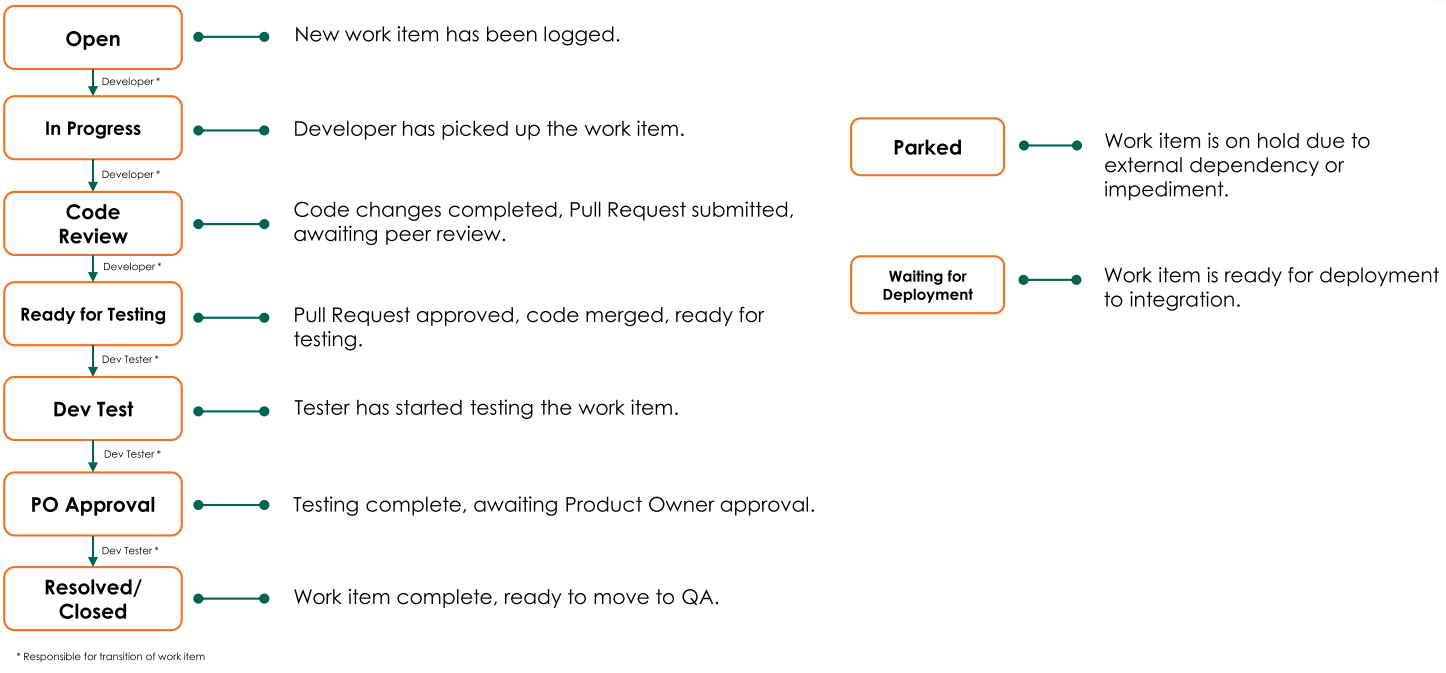Click the "Responsible for transition of work item" footnote
1446x673 pixels.
pos(110,657)
